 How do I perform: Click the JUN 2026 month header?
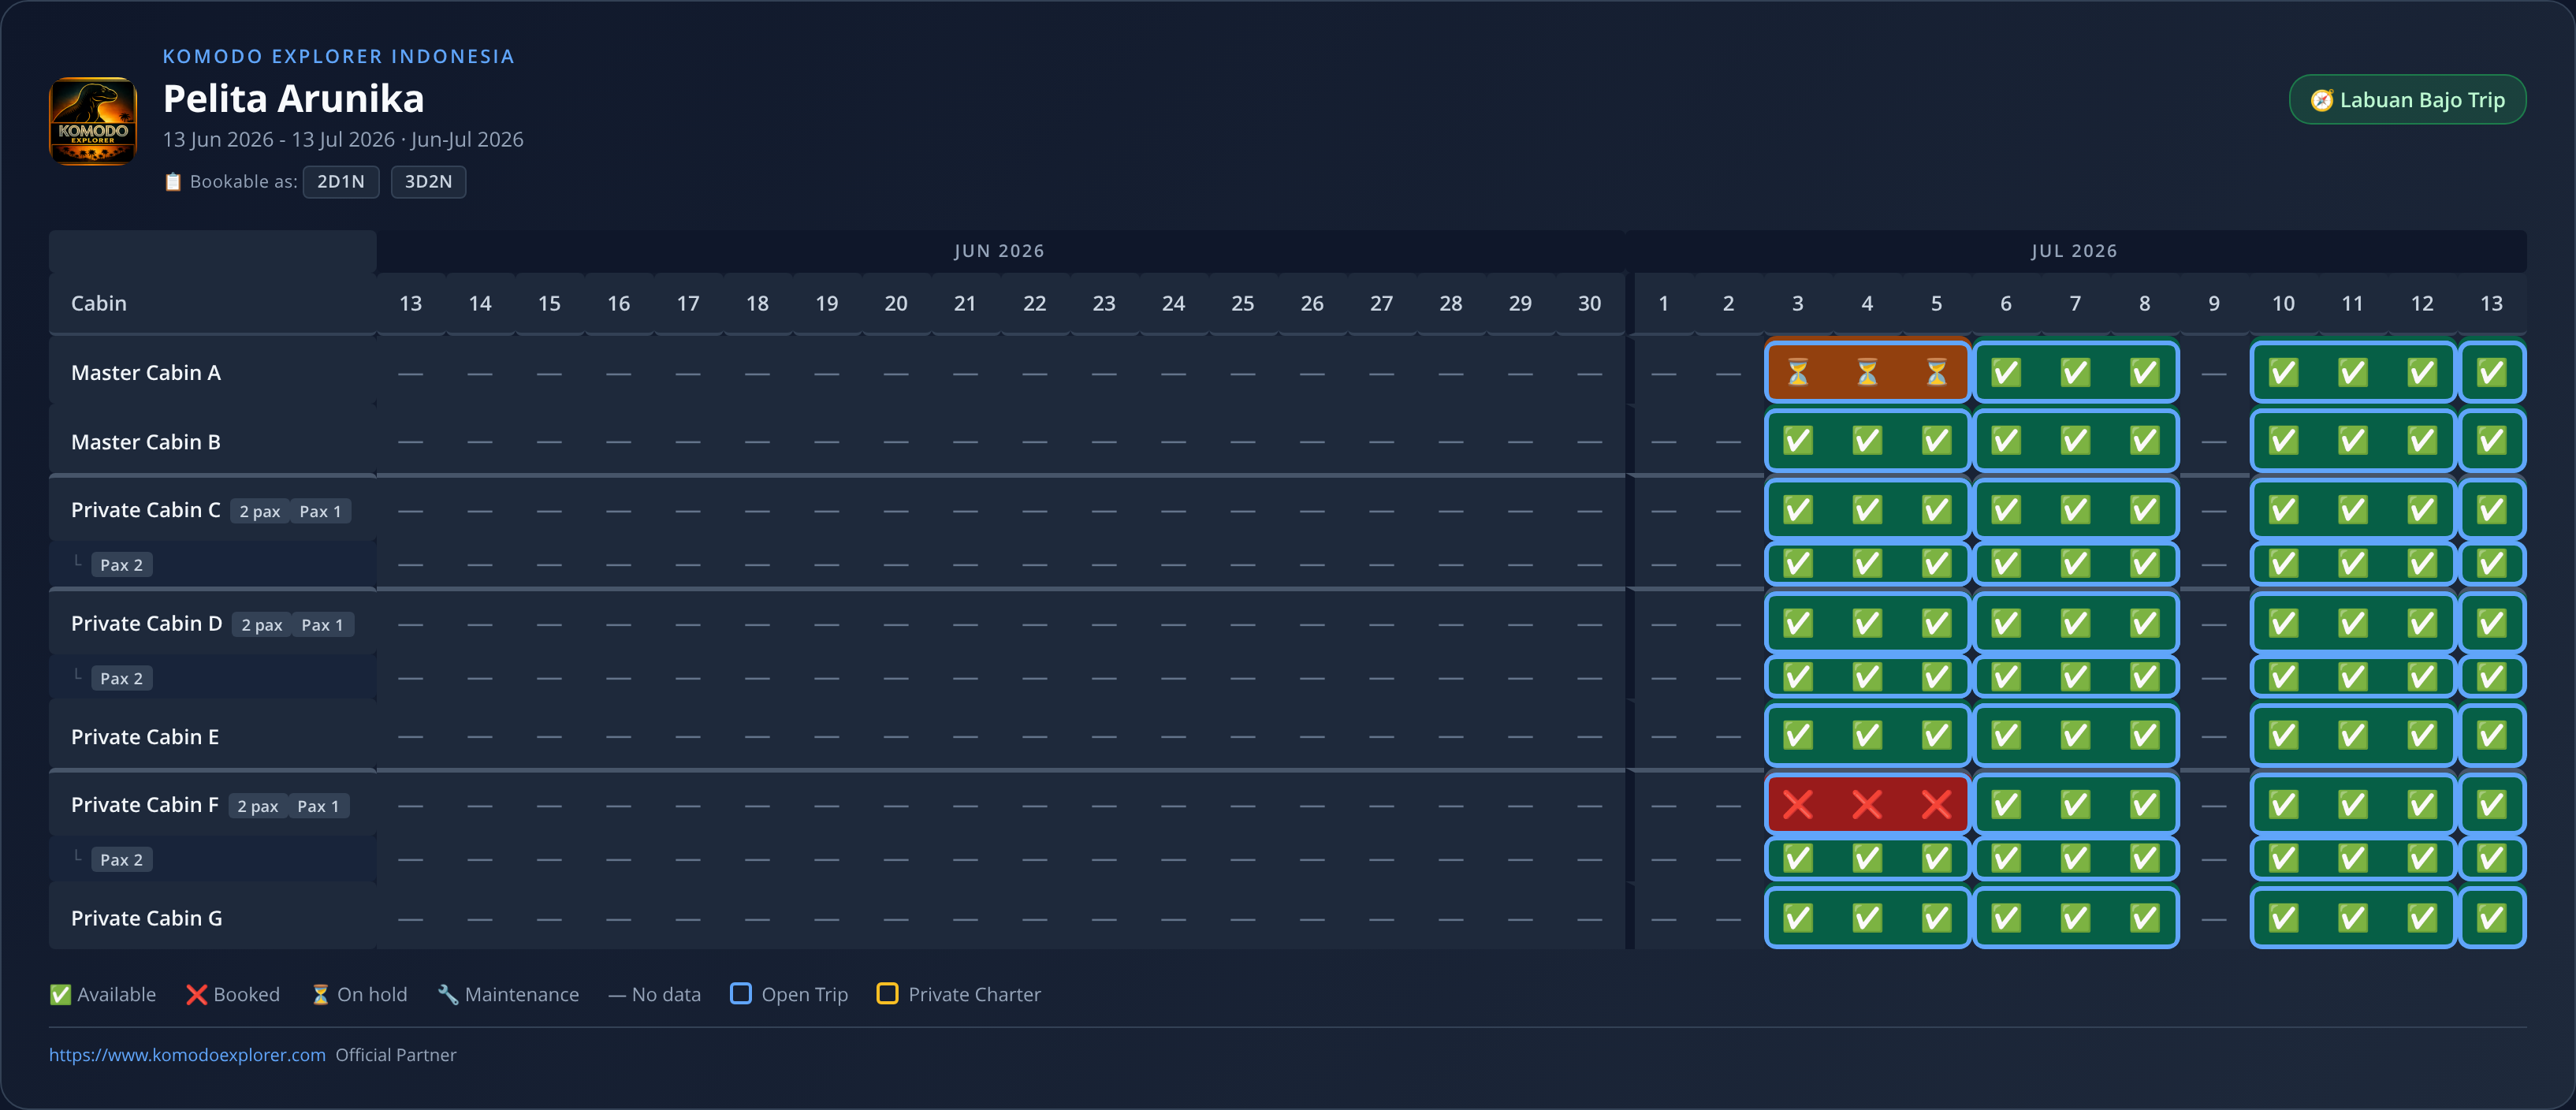point(999,251)
